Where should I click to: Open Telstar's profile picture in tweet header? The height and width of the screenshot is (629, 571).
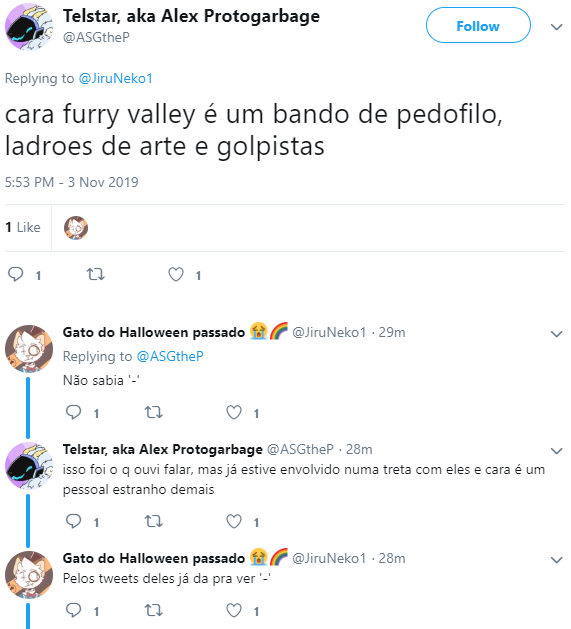tap(29, 27)
